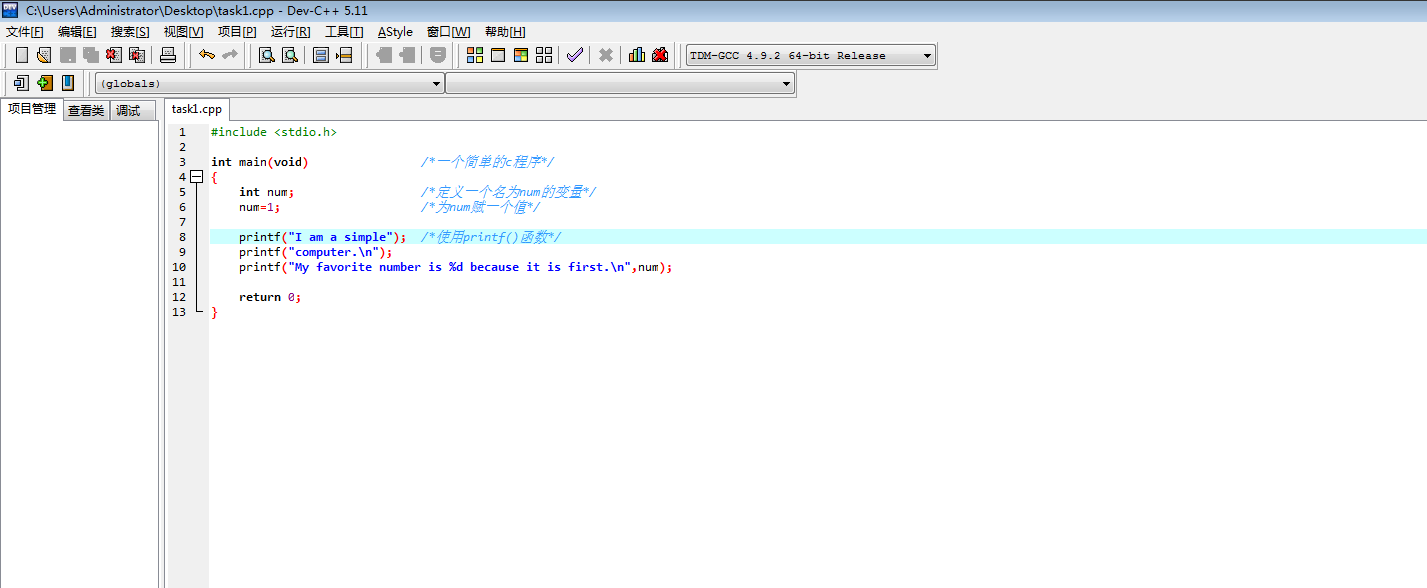Click the /*使用printf()函数*/ comment

[x=491, y=237]
